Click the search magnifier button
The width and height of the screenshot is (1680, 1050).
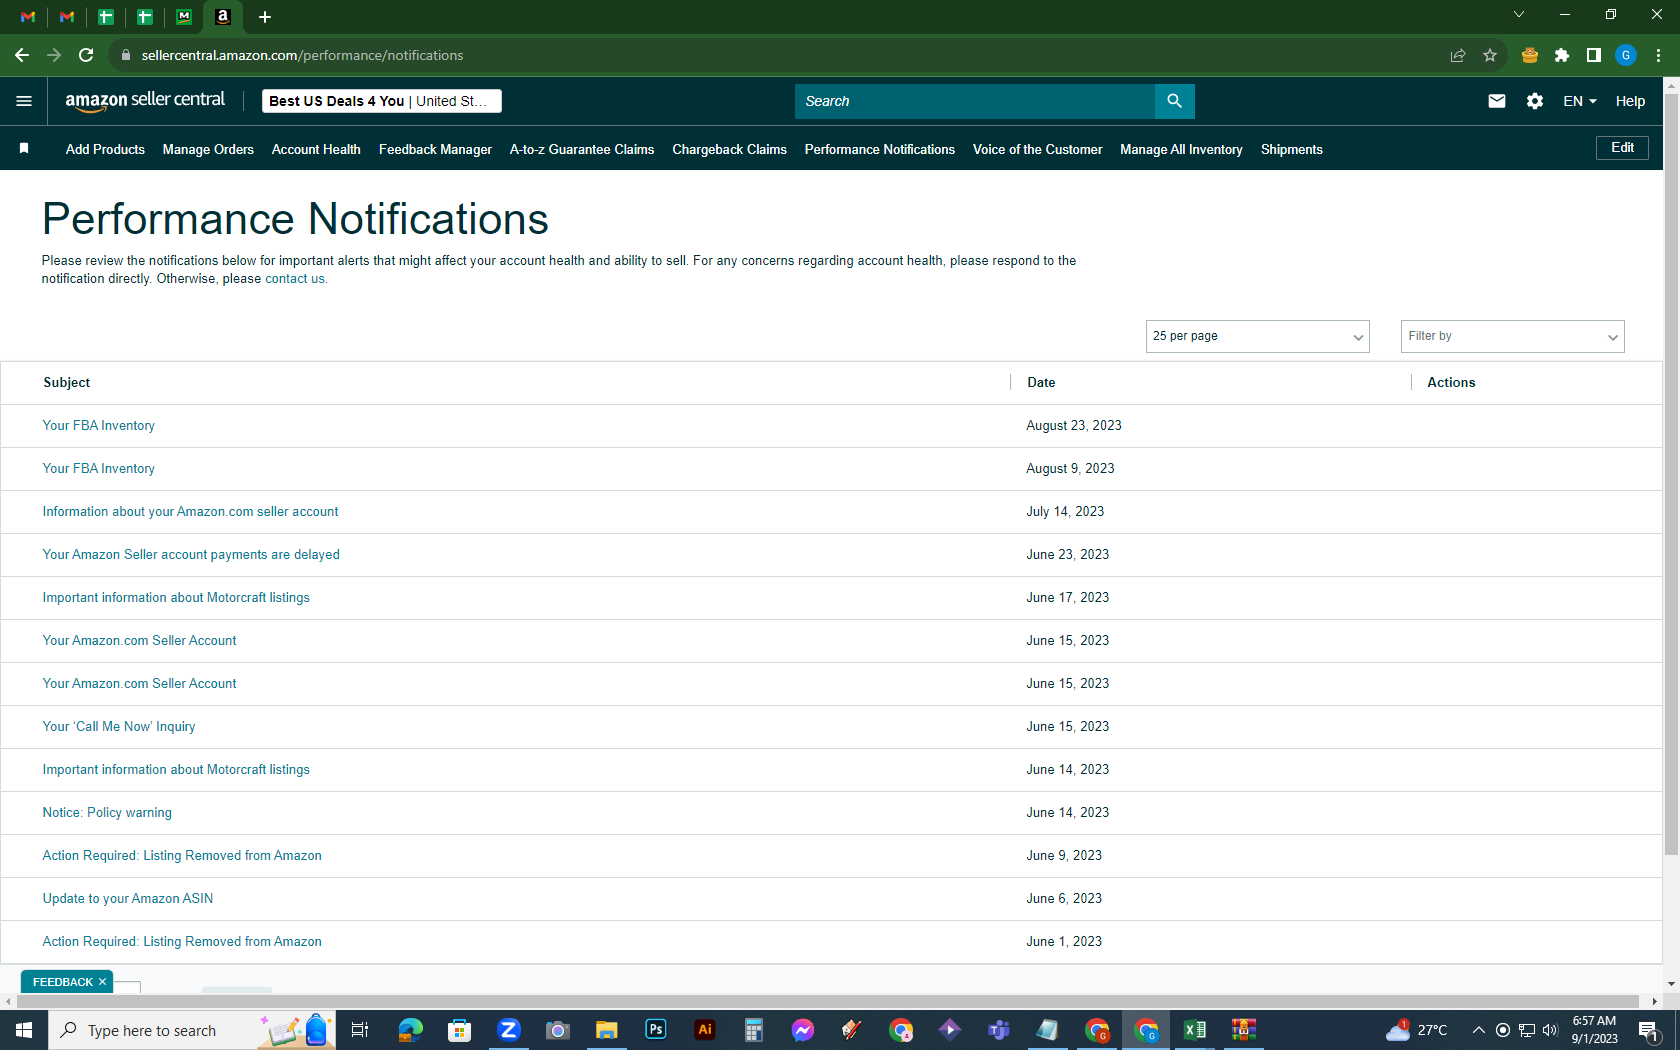click(x=1174, y=101)
